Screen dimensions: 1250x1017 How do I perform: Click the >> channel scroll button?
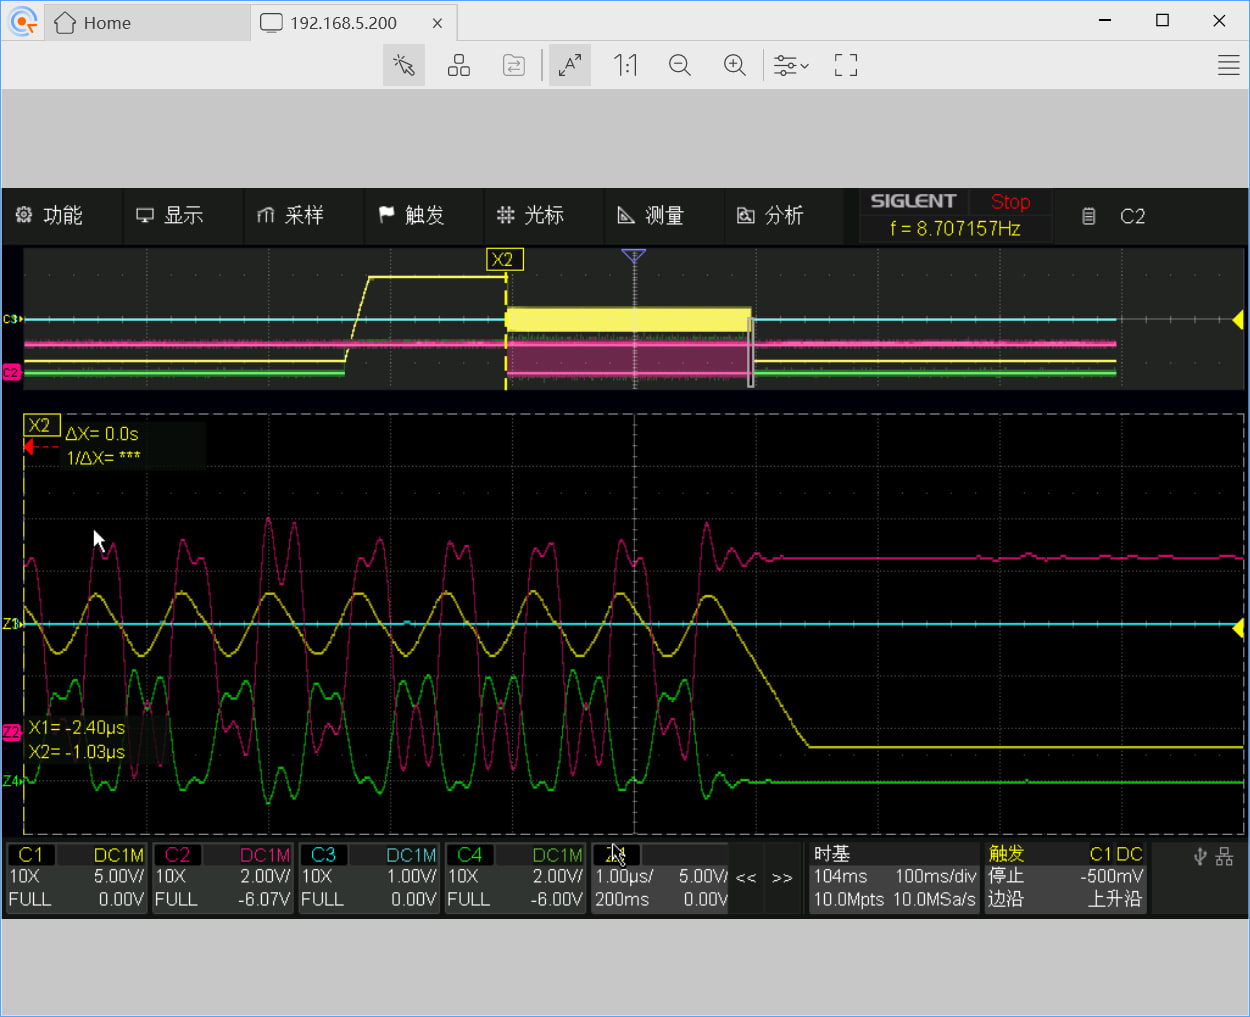pyautogui.click(x=782, y=878)
